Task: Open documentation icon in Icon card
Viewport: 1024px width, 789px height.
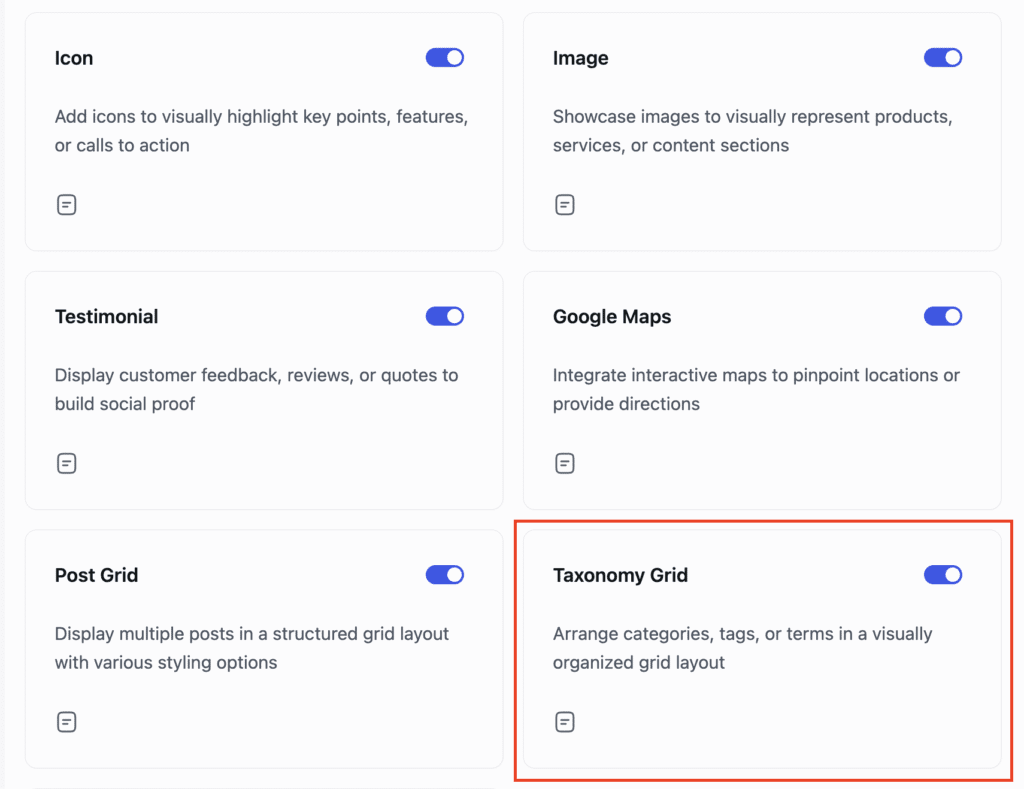Action: [67, 204]
